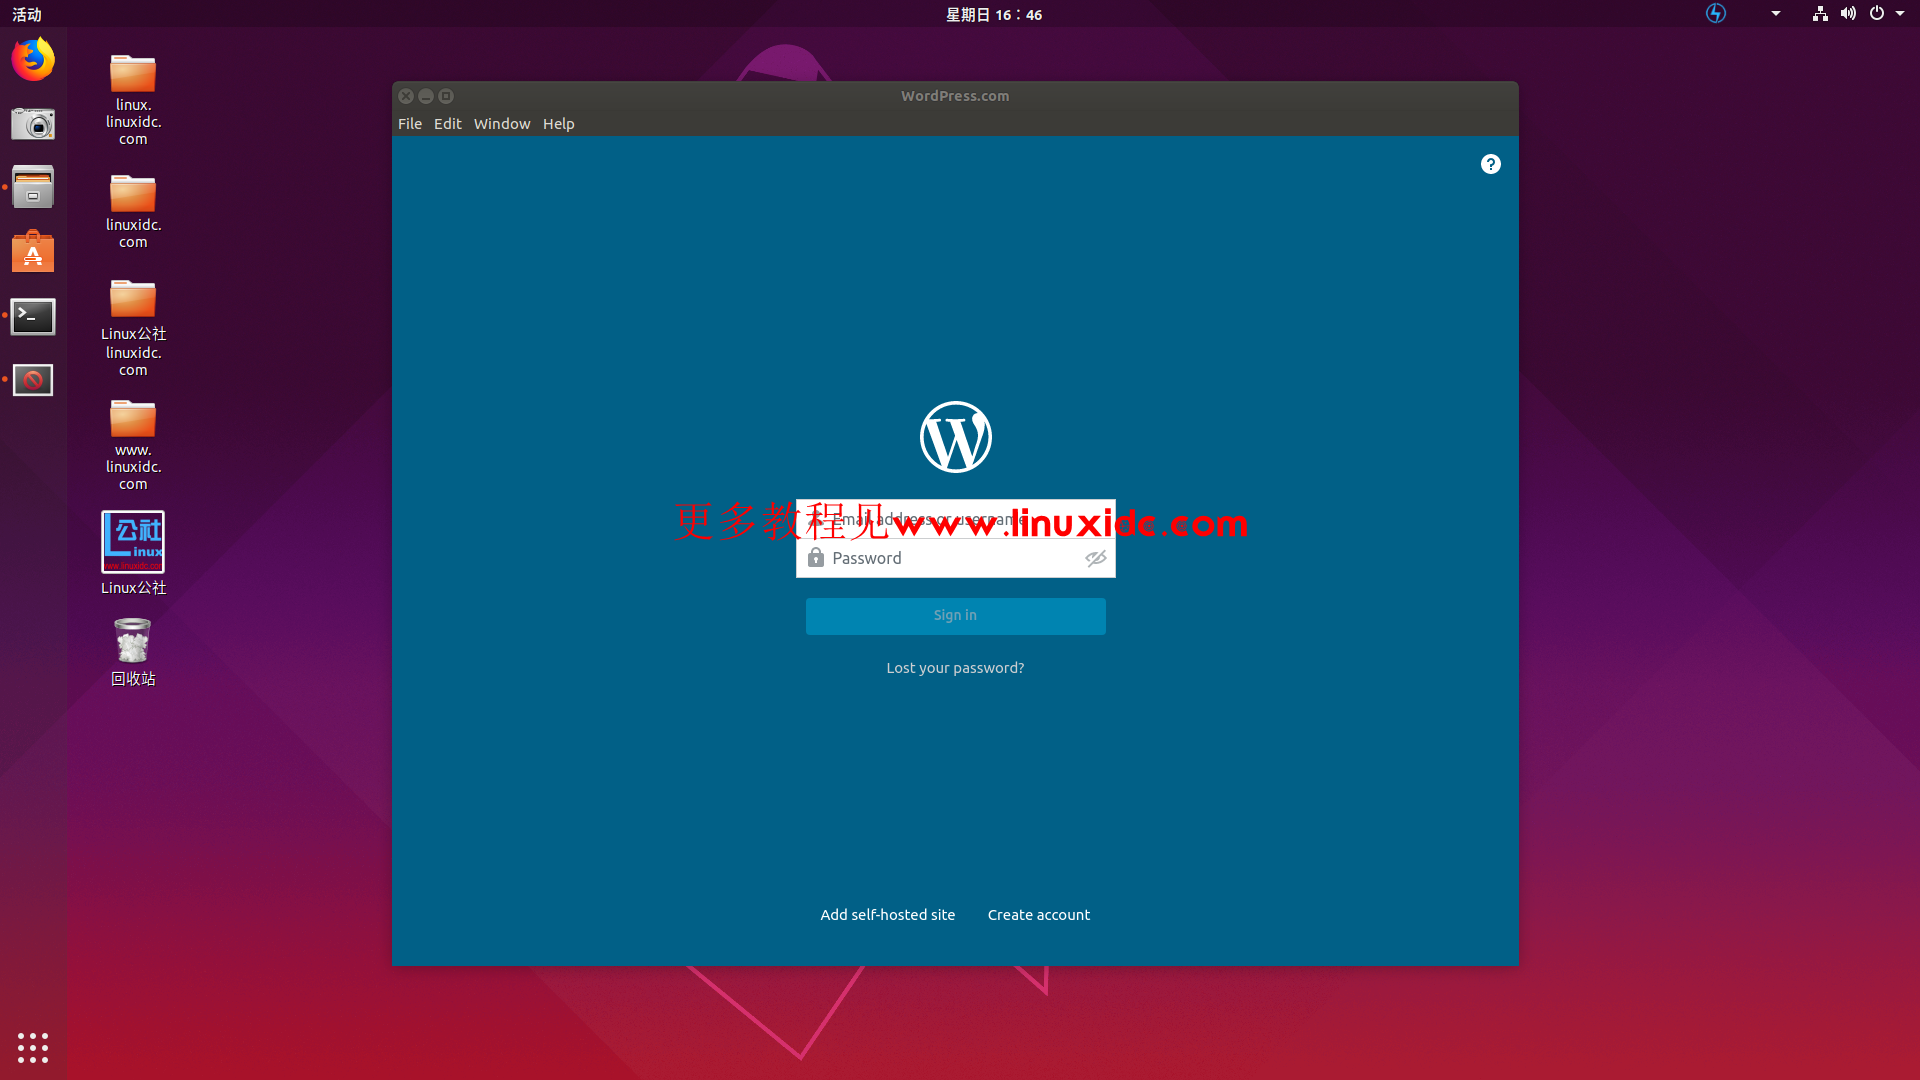The image size is (1920, 1080).
Task: Open the screenshot tool from the dock
Action: pos(33,124)
